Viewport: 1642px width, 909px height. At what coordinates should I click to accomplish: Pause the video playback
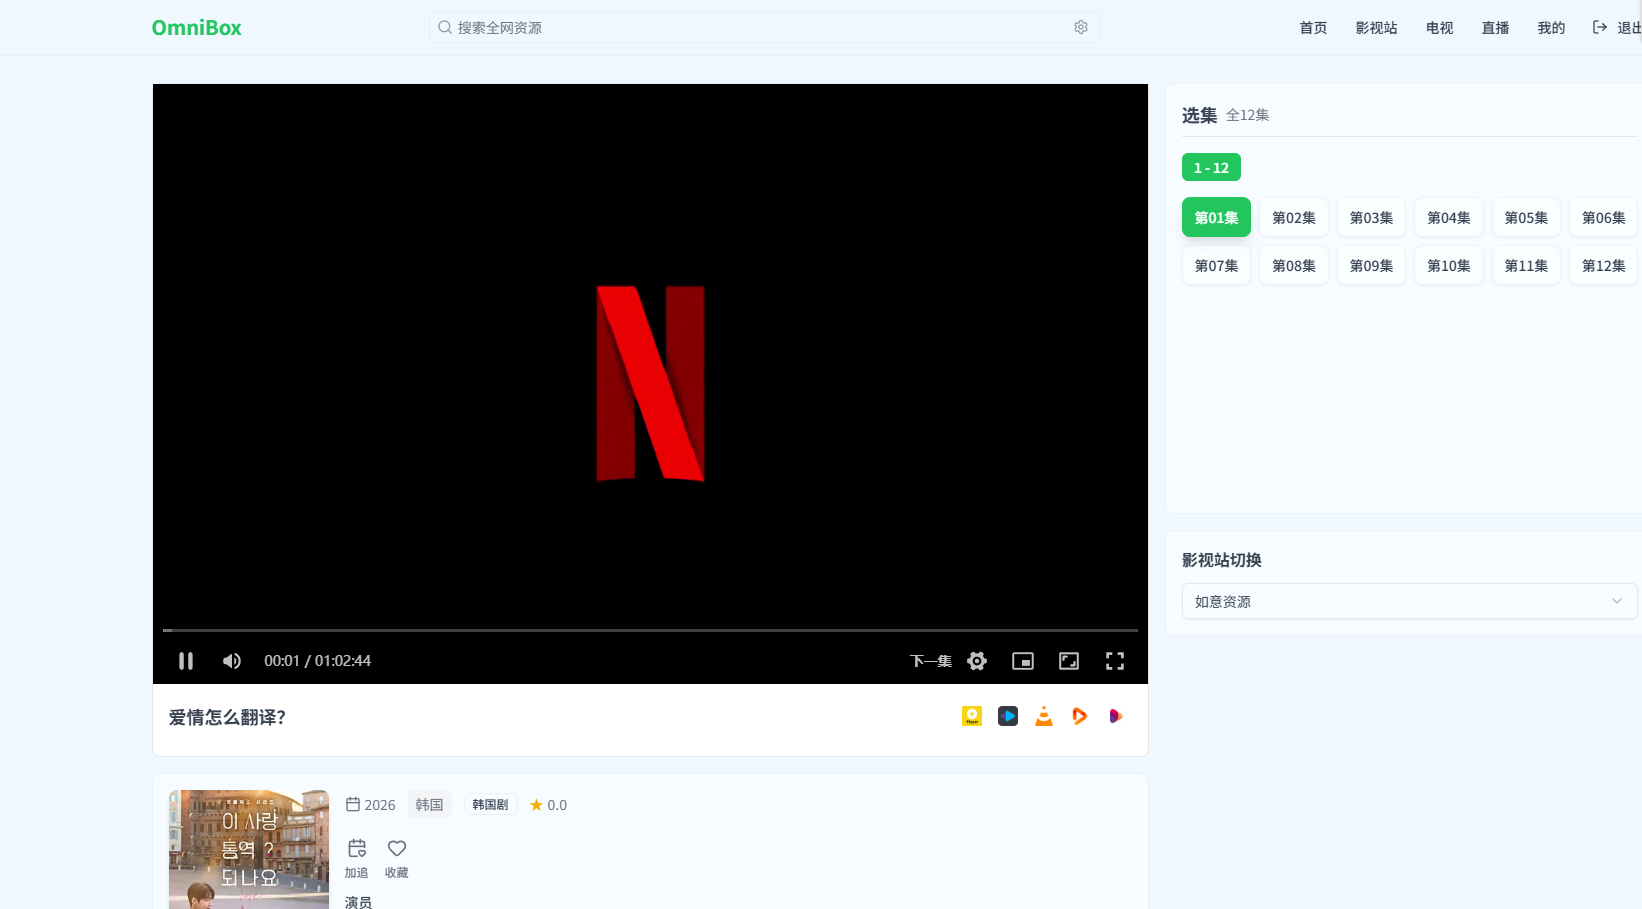pyautogui.click(x=186, y=660)
